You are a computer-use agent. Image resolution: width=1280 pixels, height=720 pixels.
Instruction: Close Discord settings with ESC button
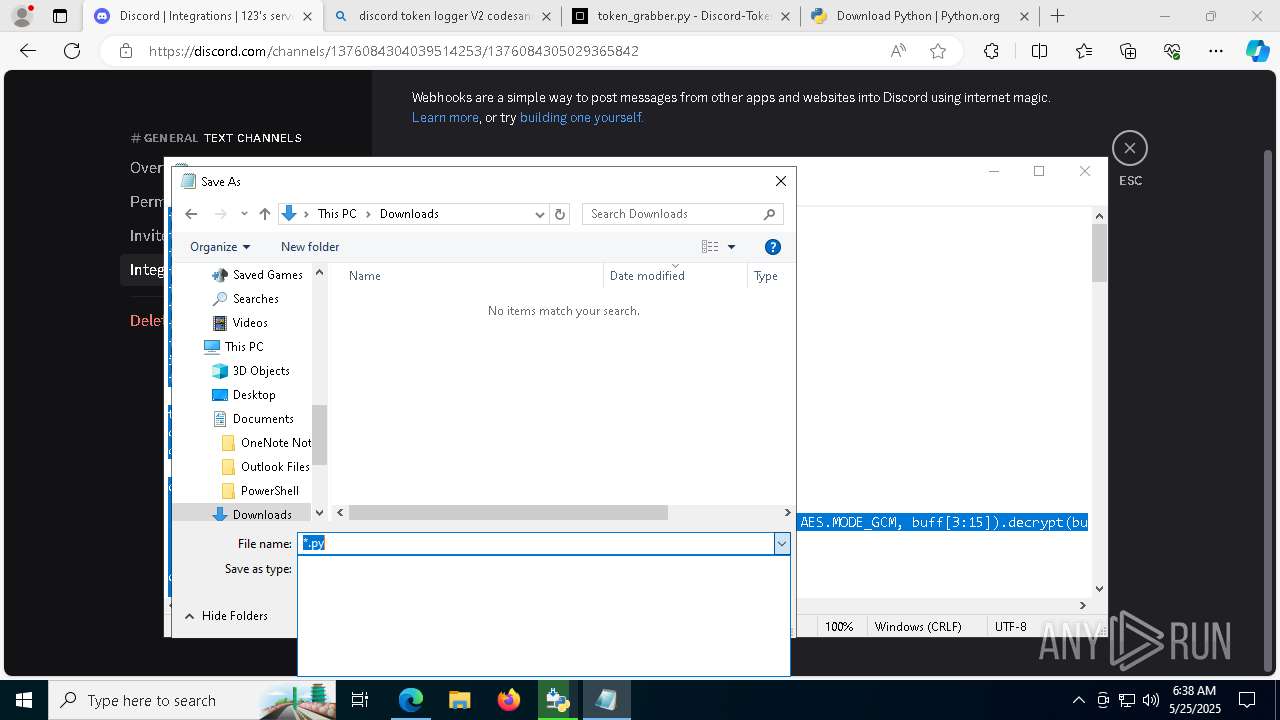pos(1130,148)
